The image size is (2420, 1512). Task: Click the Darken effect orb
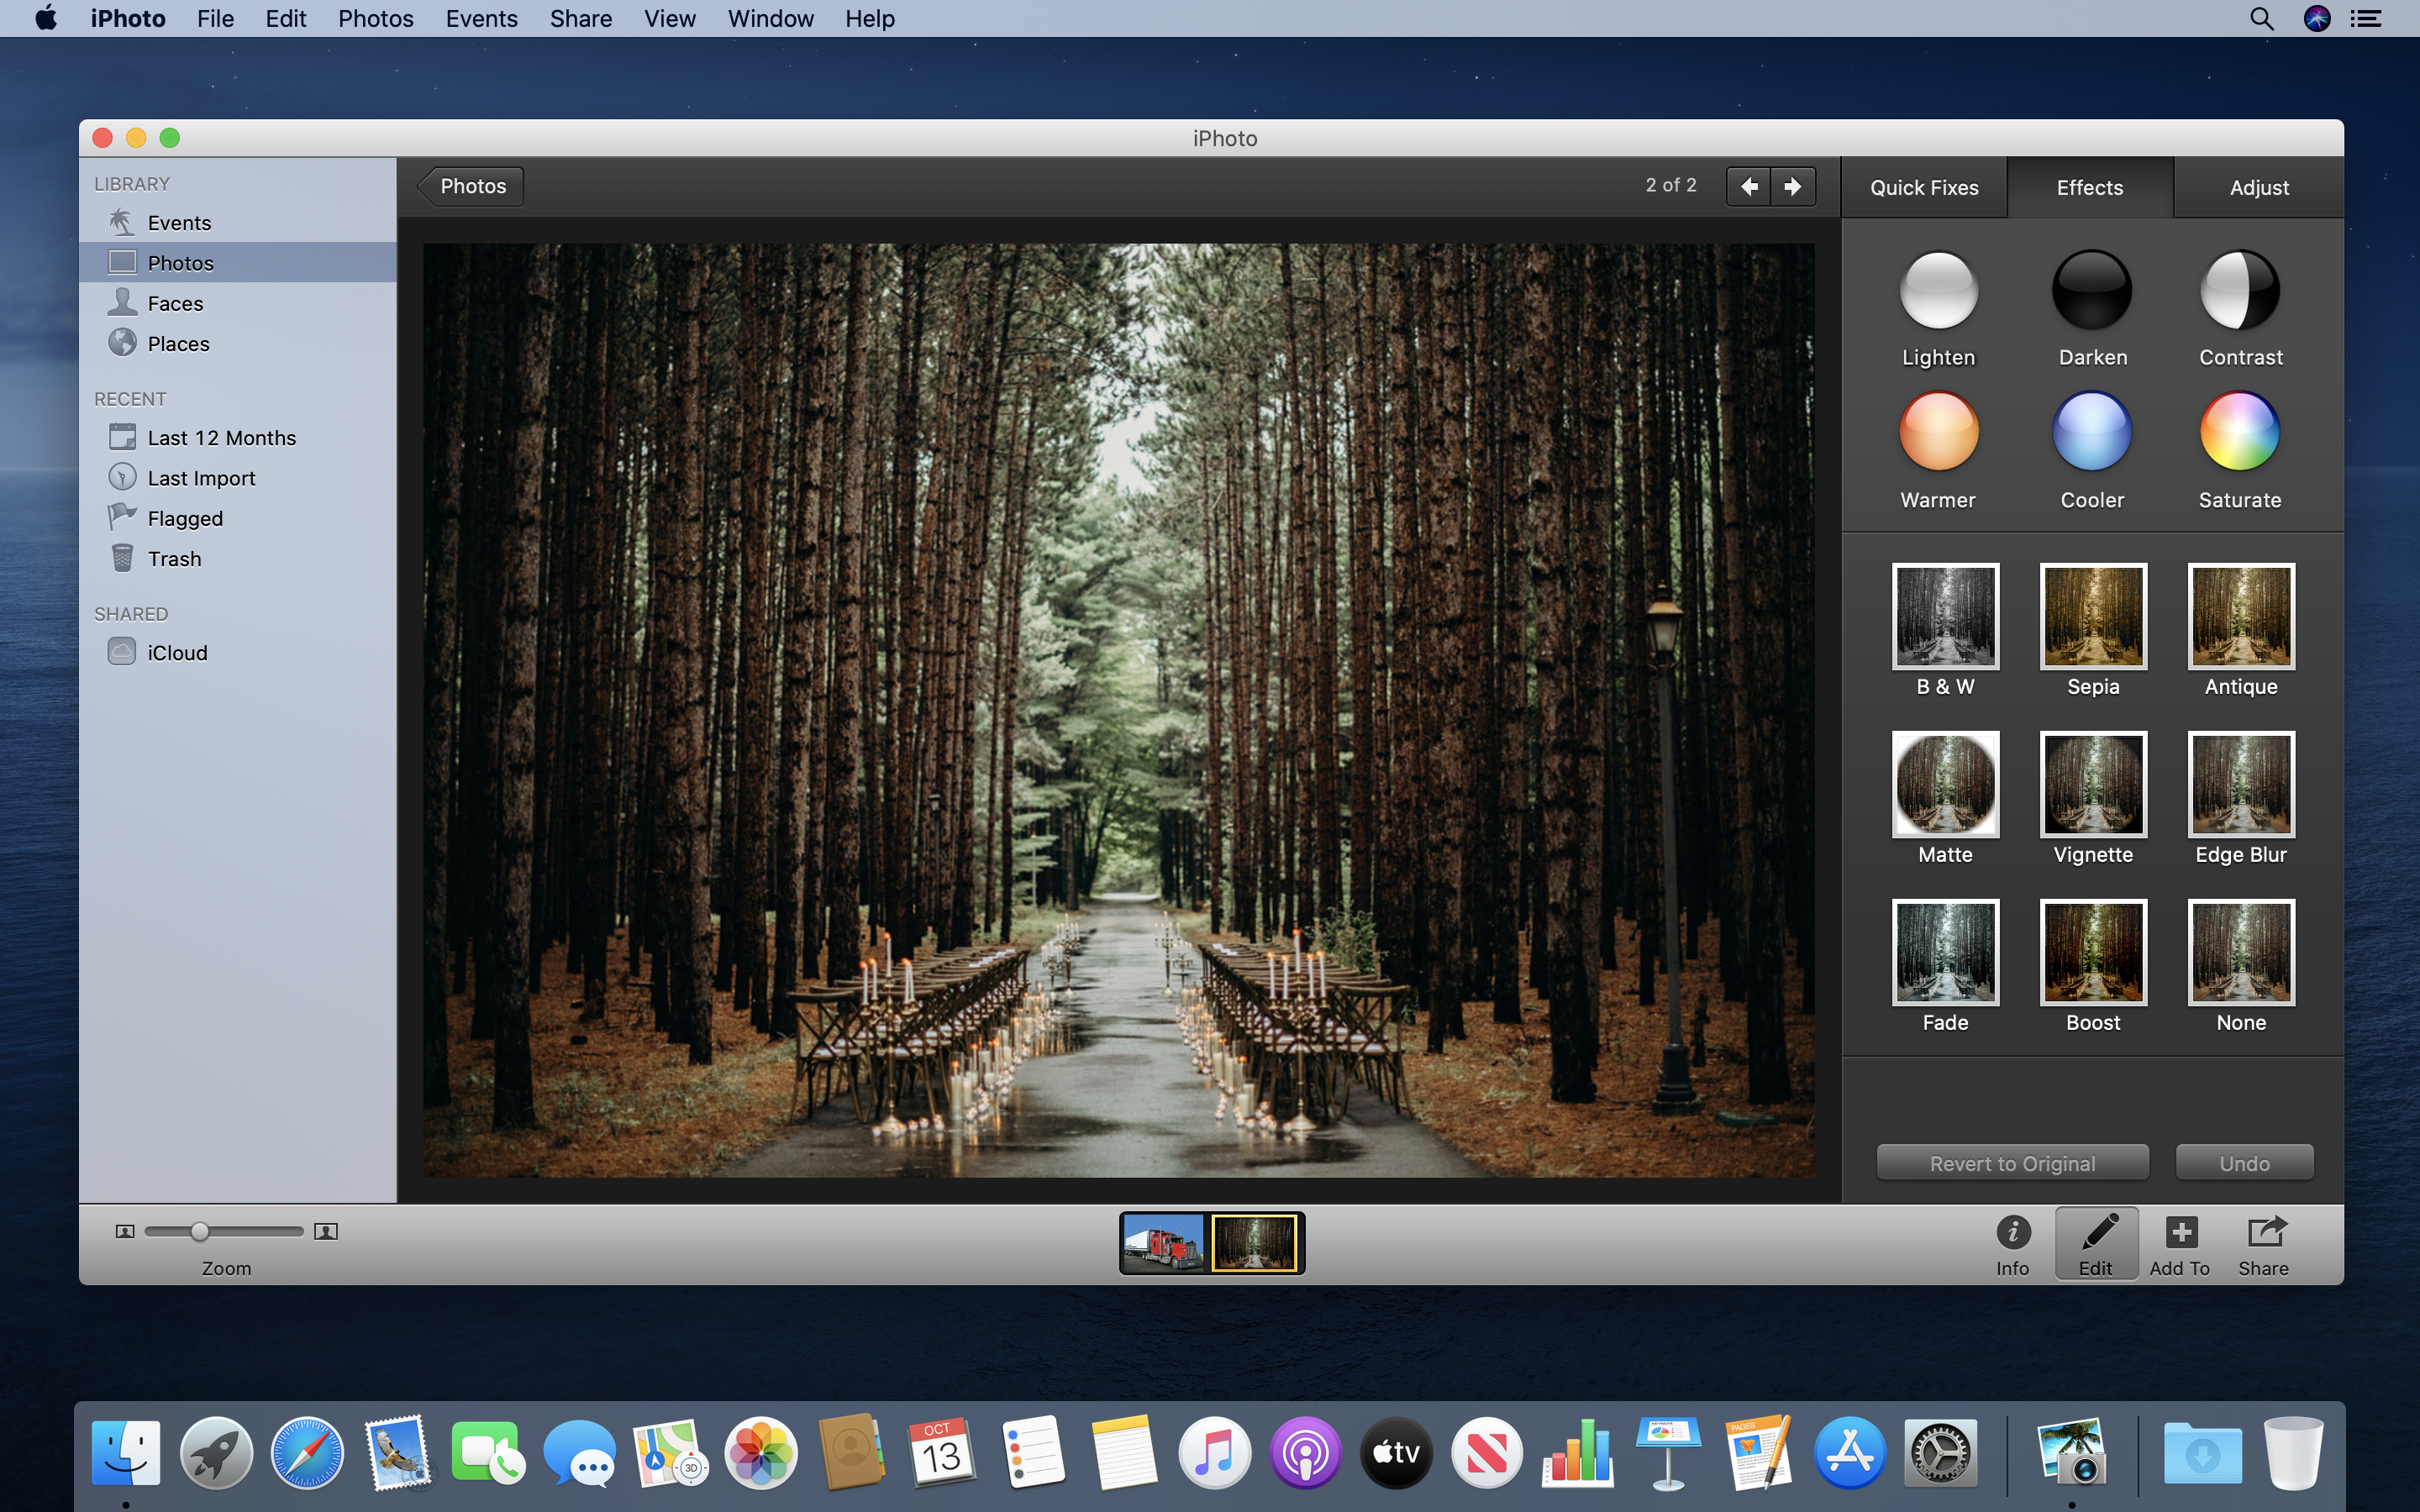(2091, 290)
